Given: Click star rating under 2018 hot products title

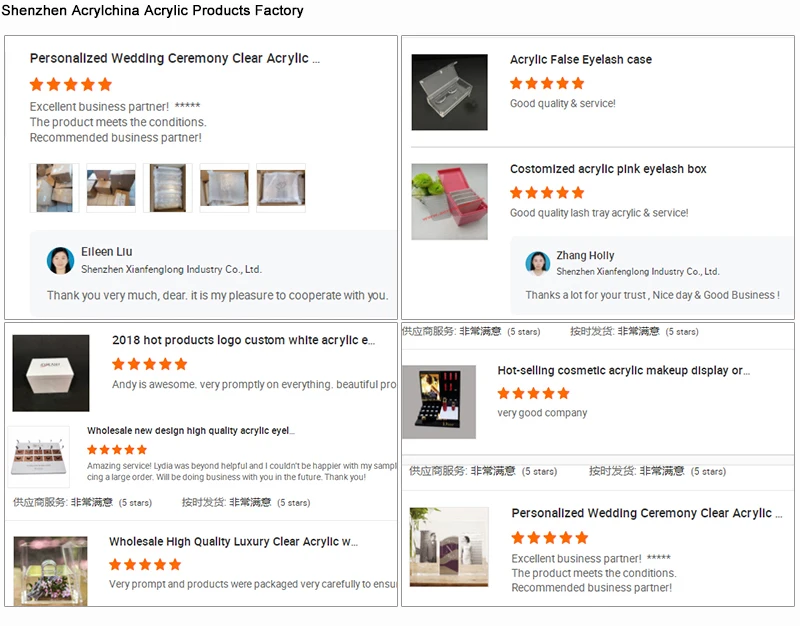Looking at the screenshot, I should click(x=149, y=365).
